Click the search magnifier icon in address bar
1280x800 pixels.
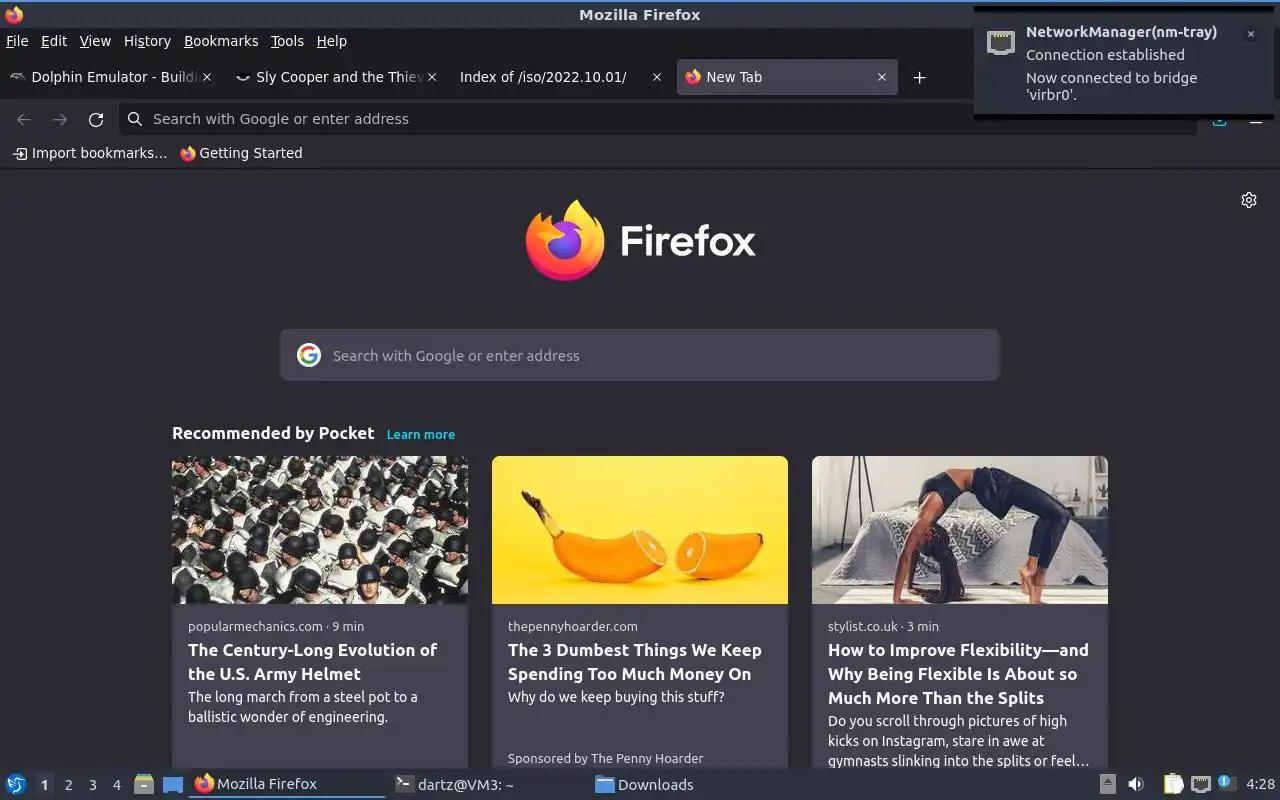(135, 119)
